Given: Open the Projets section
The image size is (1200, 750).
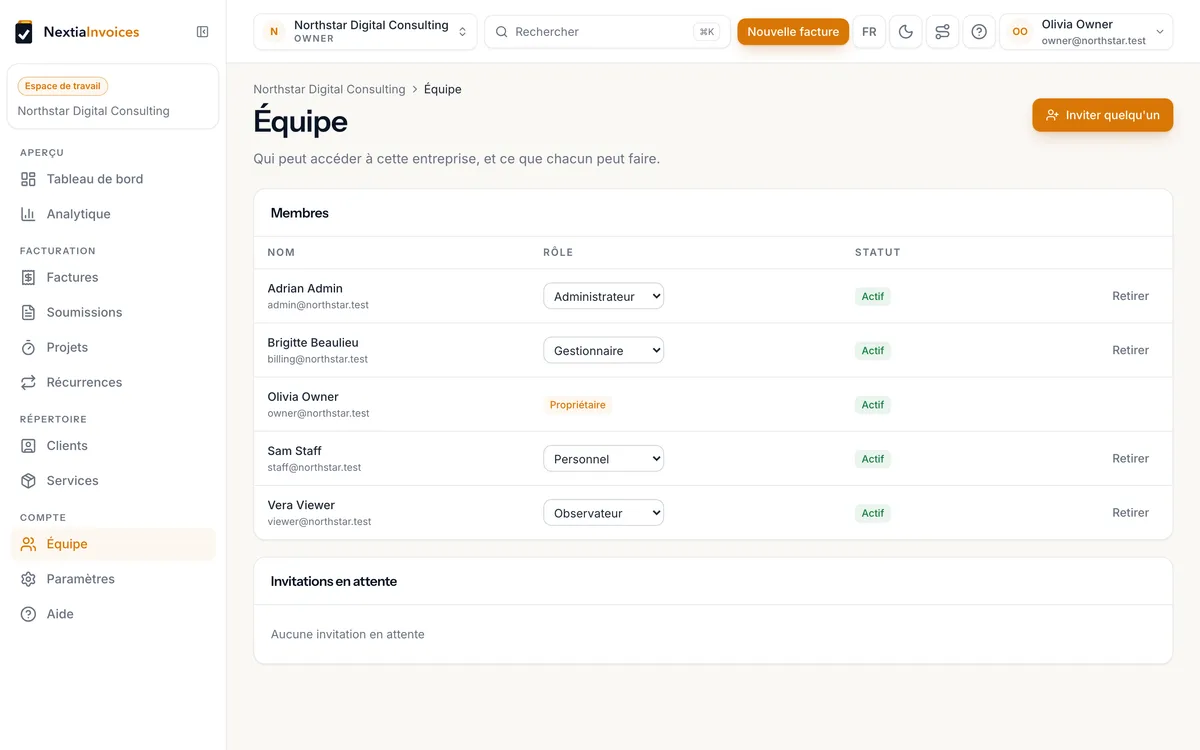Looking at the screenshot, I should coord(113,347).
